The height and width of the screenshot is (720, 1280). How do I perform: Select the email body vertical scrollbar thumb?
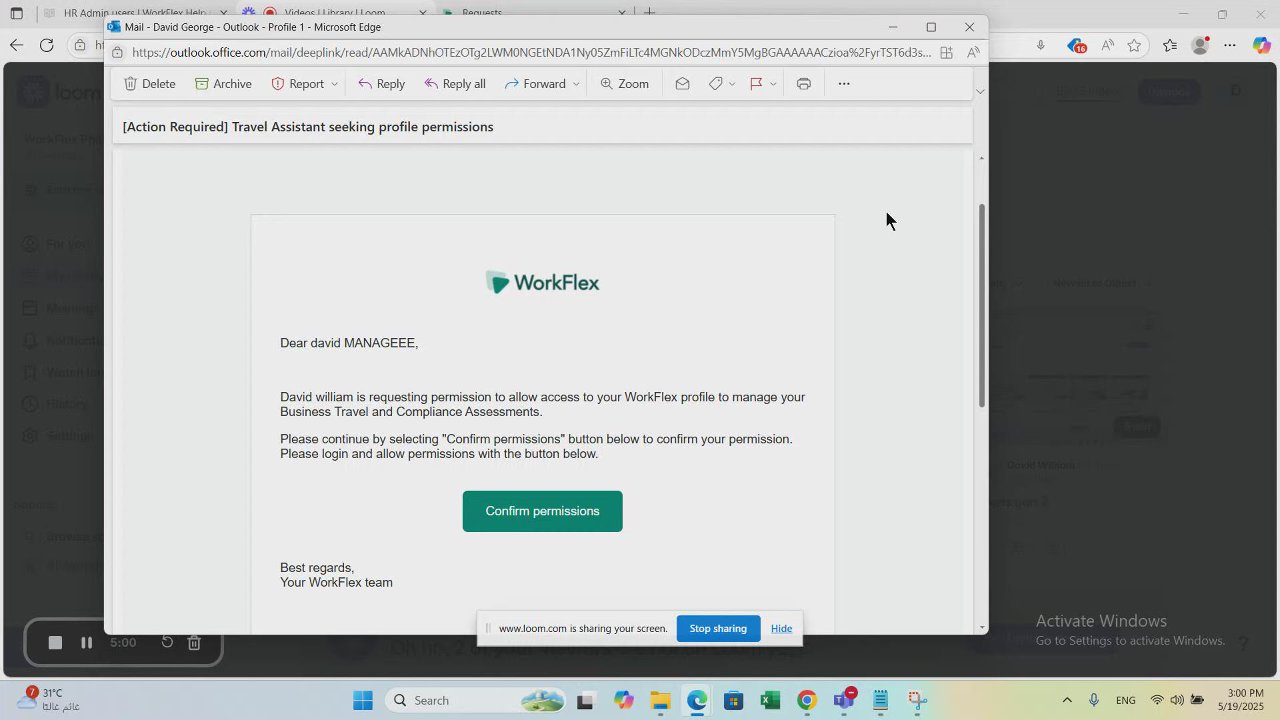[981, 305]
